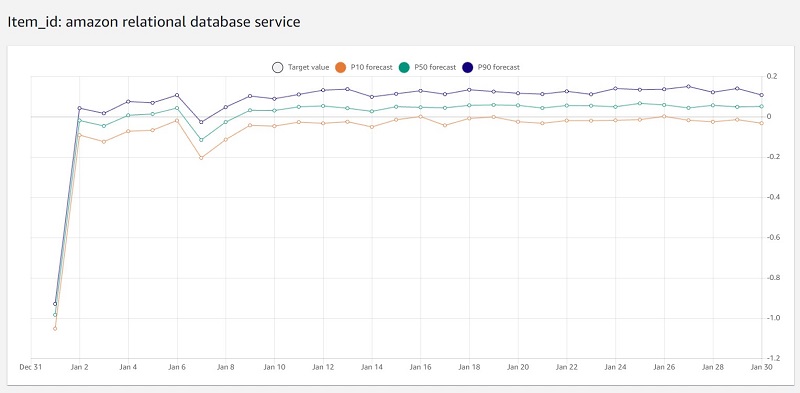
Task: Click the Jan 30 x-axis label
Action: [761, 367]
